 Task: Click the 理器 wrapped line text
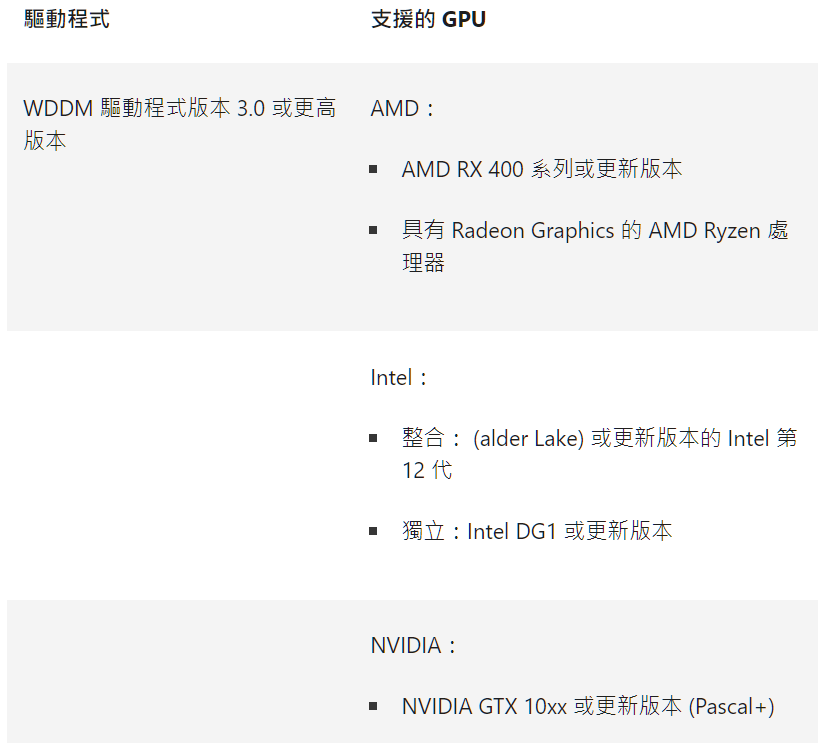click(x=423, y=262)
